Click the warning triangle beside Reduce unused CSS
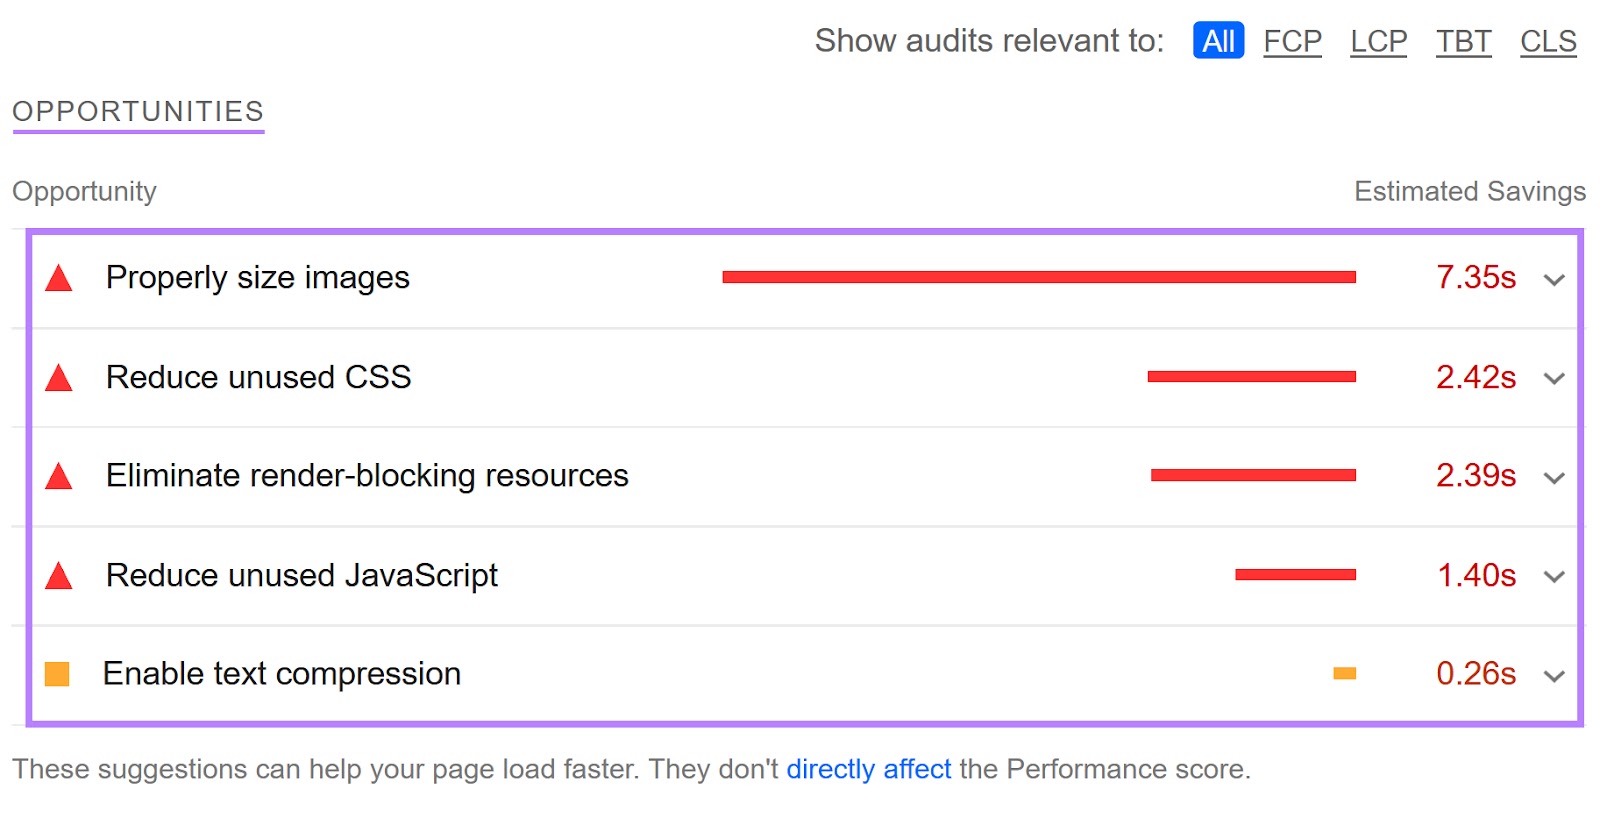Screen dimensions: 1600x832 (x=59, y=378)
